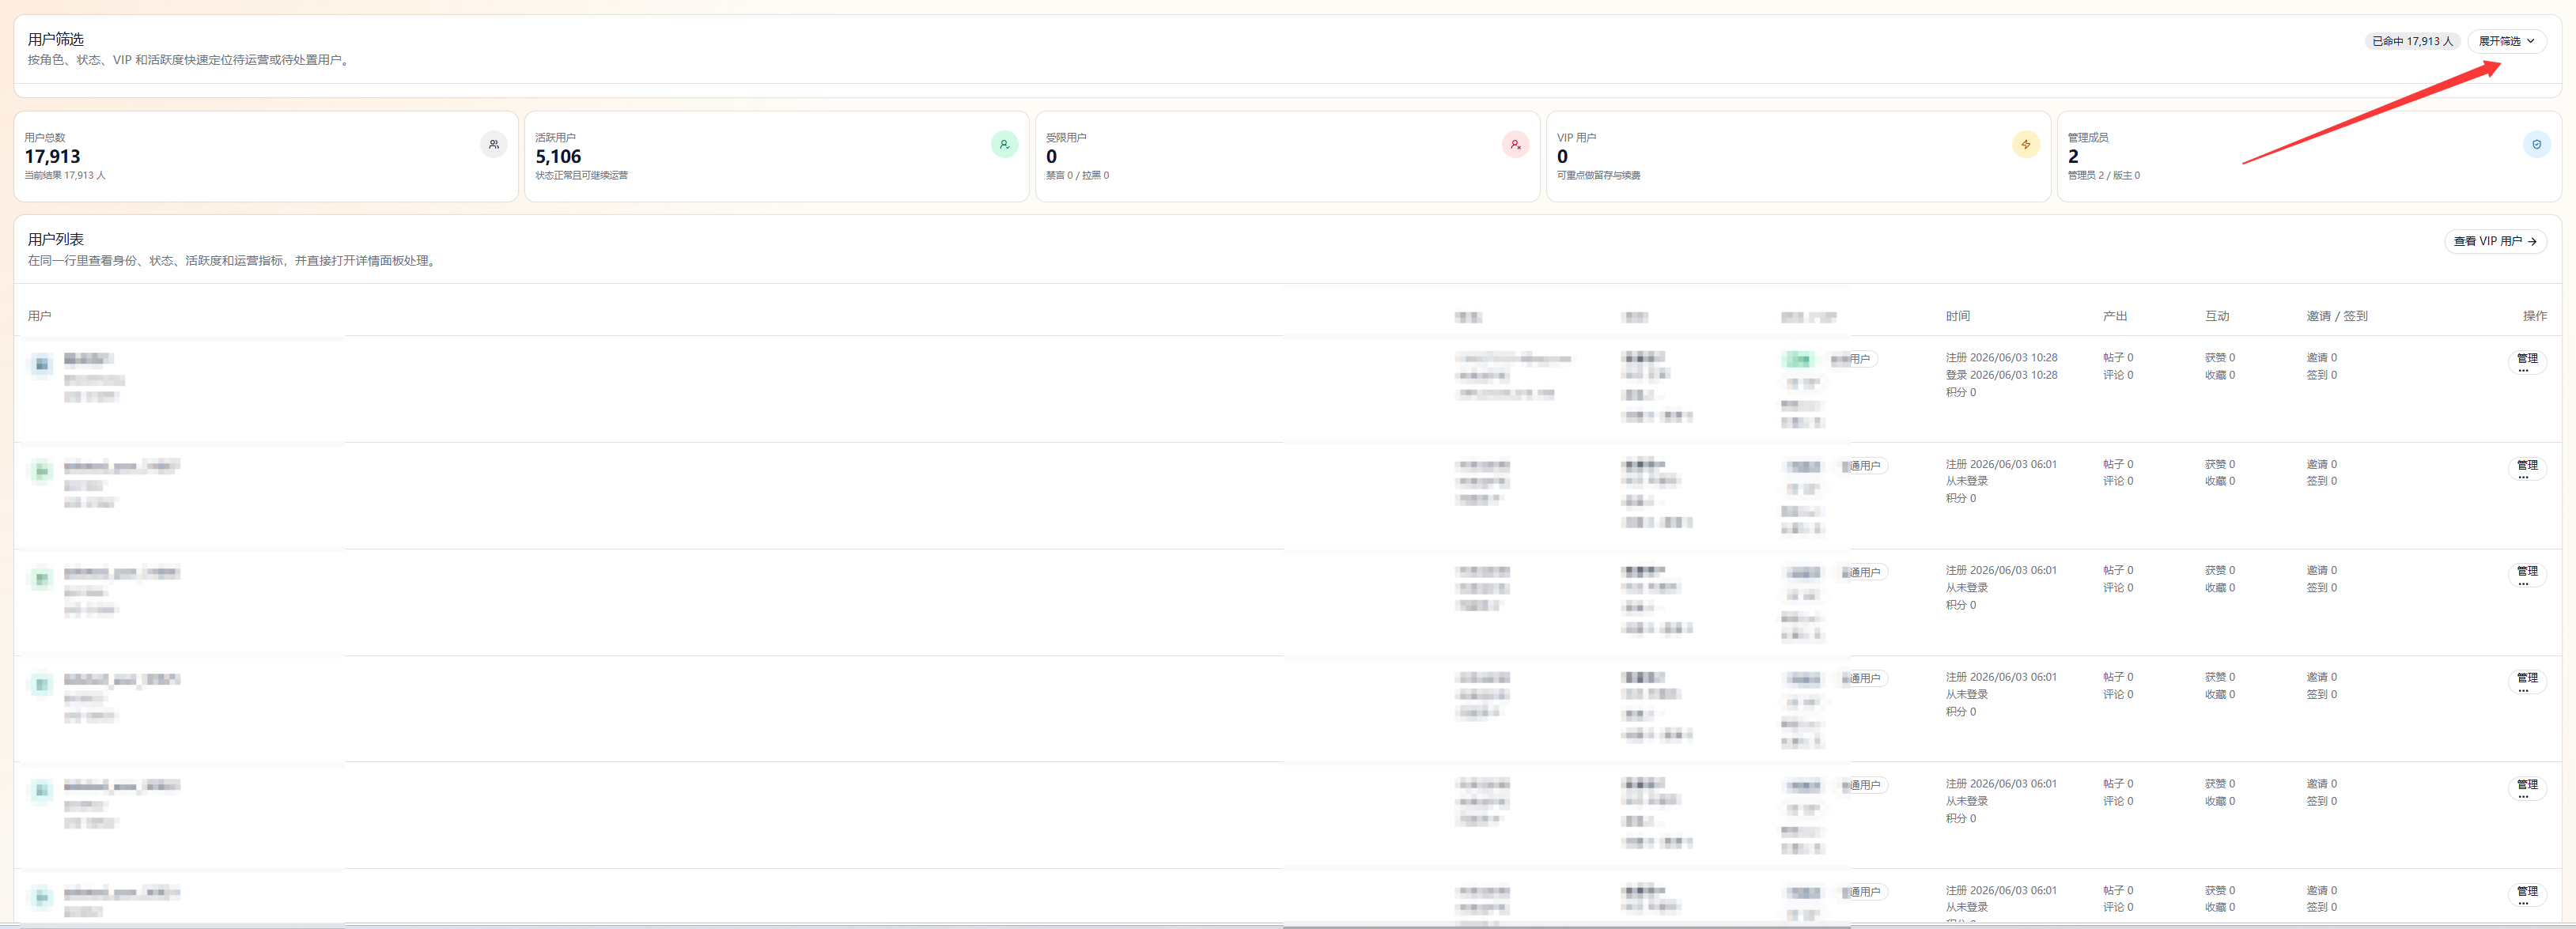The image size is (2576, 929).
Task: Click the 禁言 0 / 拉黑 0 text
Action: pos(1077,175)
